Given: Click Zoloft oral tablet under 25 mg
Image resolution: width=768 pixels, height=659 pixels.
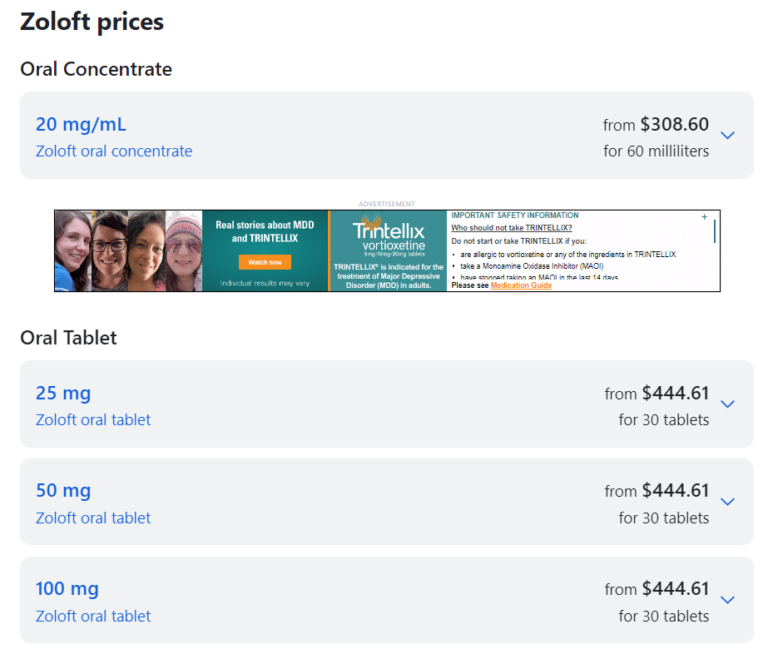Looking at the screenshot, I should coord(93,420).
